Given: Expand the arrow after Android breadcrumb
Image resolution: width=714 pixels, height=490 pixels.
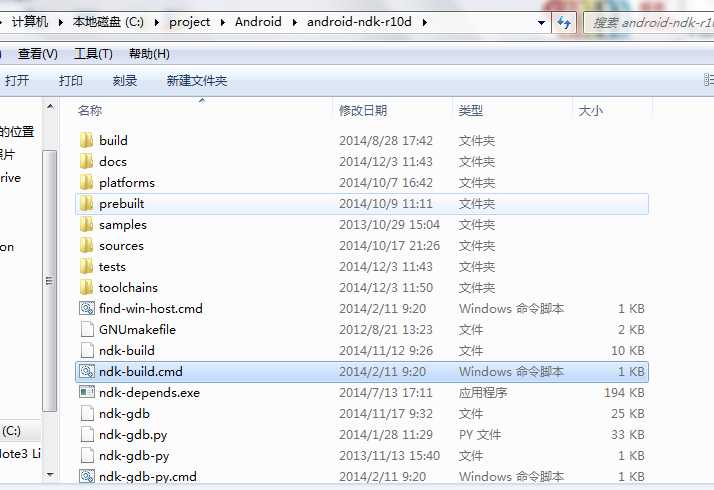Looking at the screenshot, I should [x=294, y=22].
